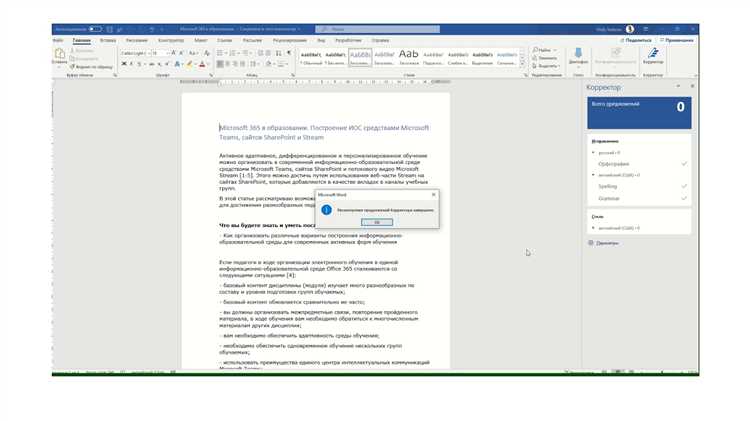750x421 pixels.
Task: Center paragraph text
Action: [x=228, y=64]
